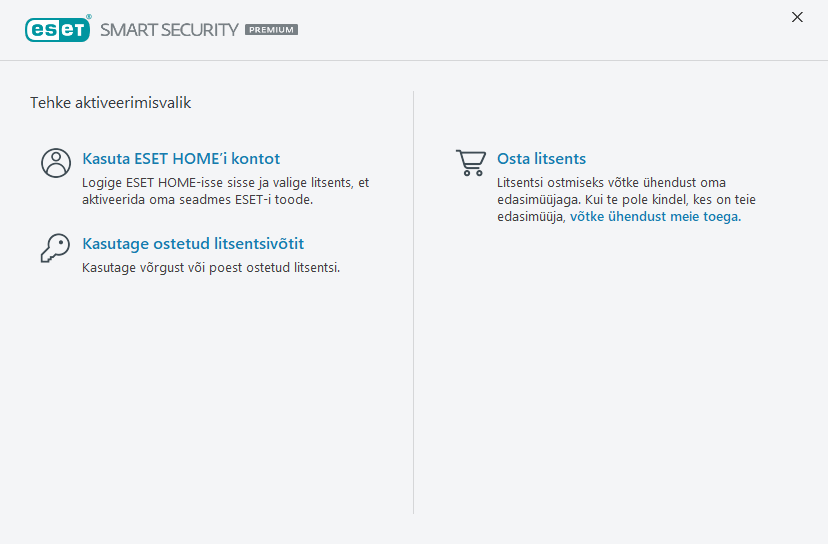Click the vertical divider between the two panels

[414, 300]
